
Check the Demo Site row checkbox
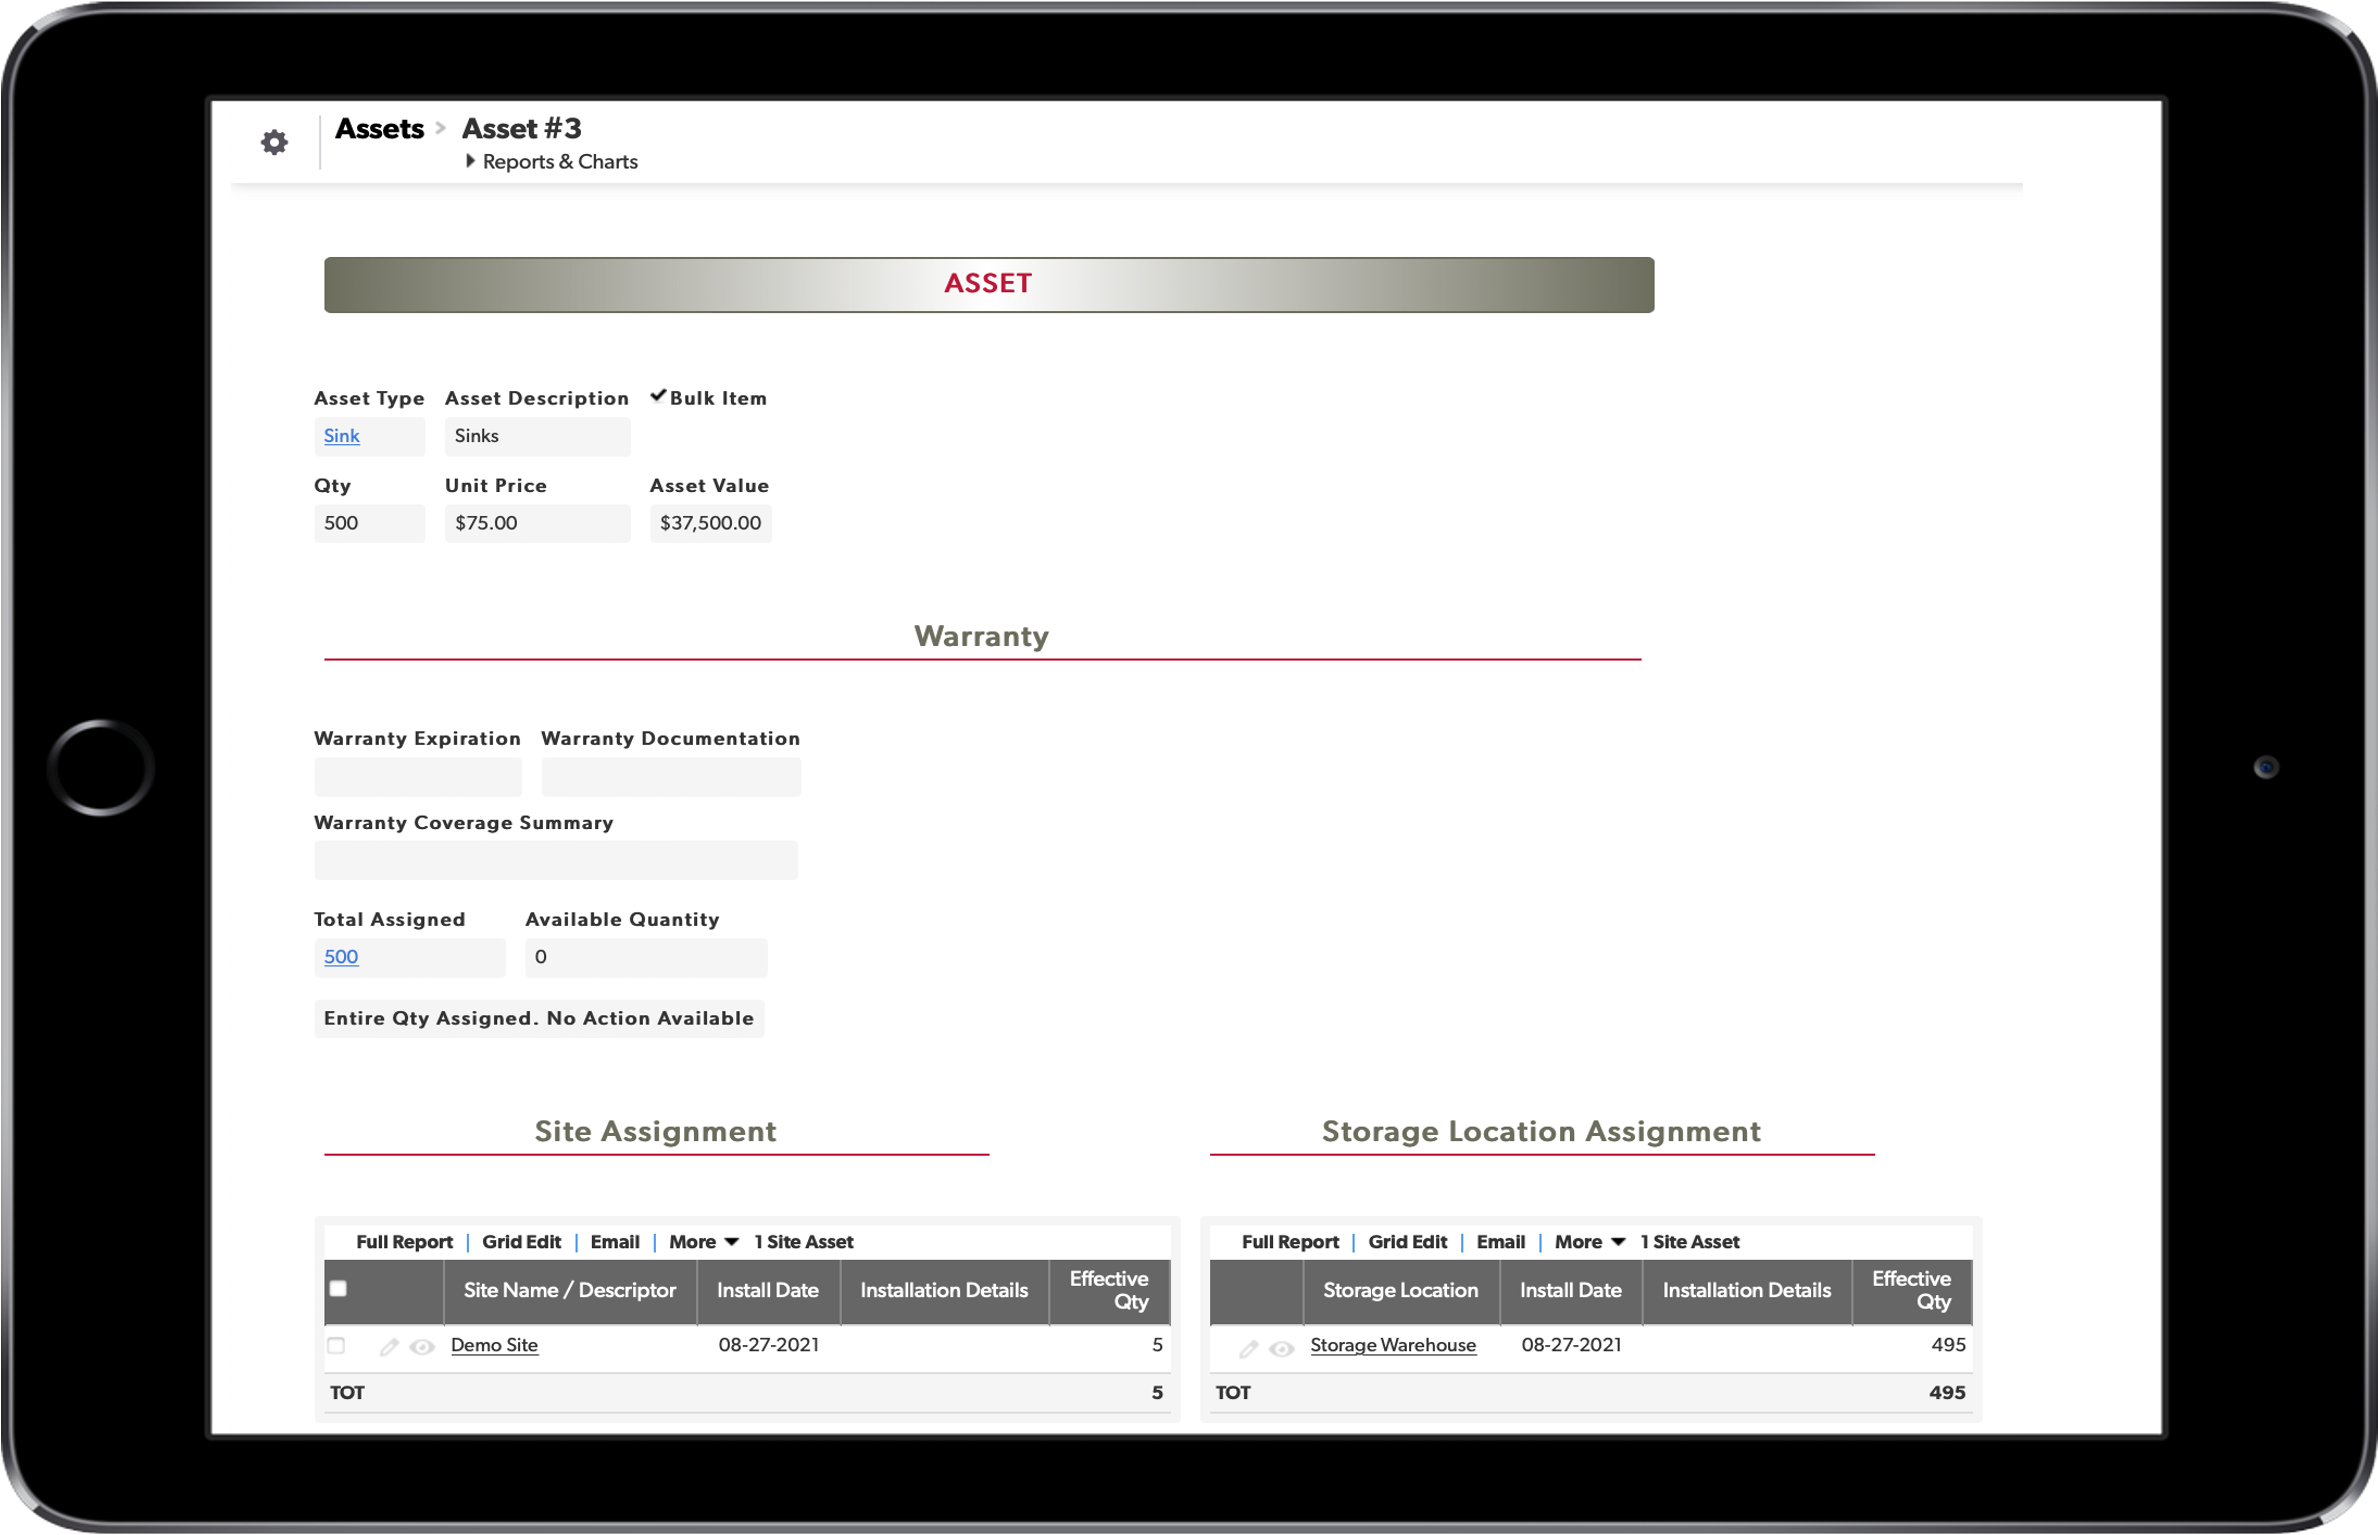[338, 1346]
